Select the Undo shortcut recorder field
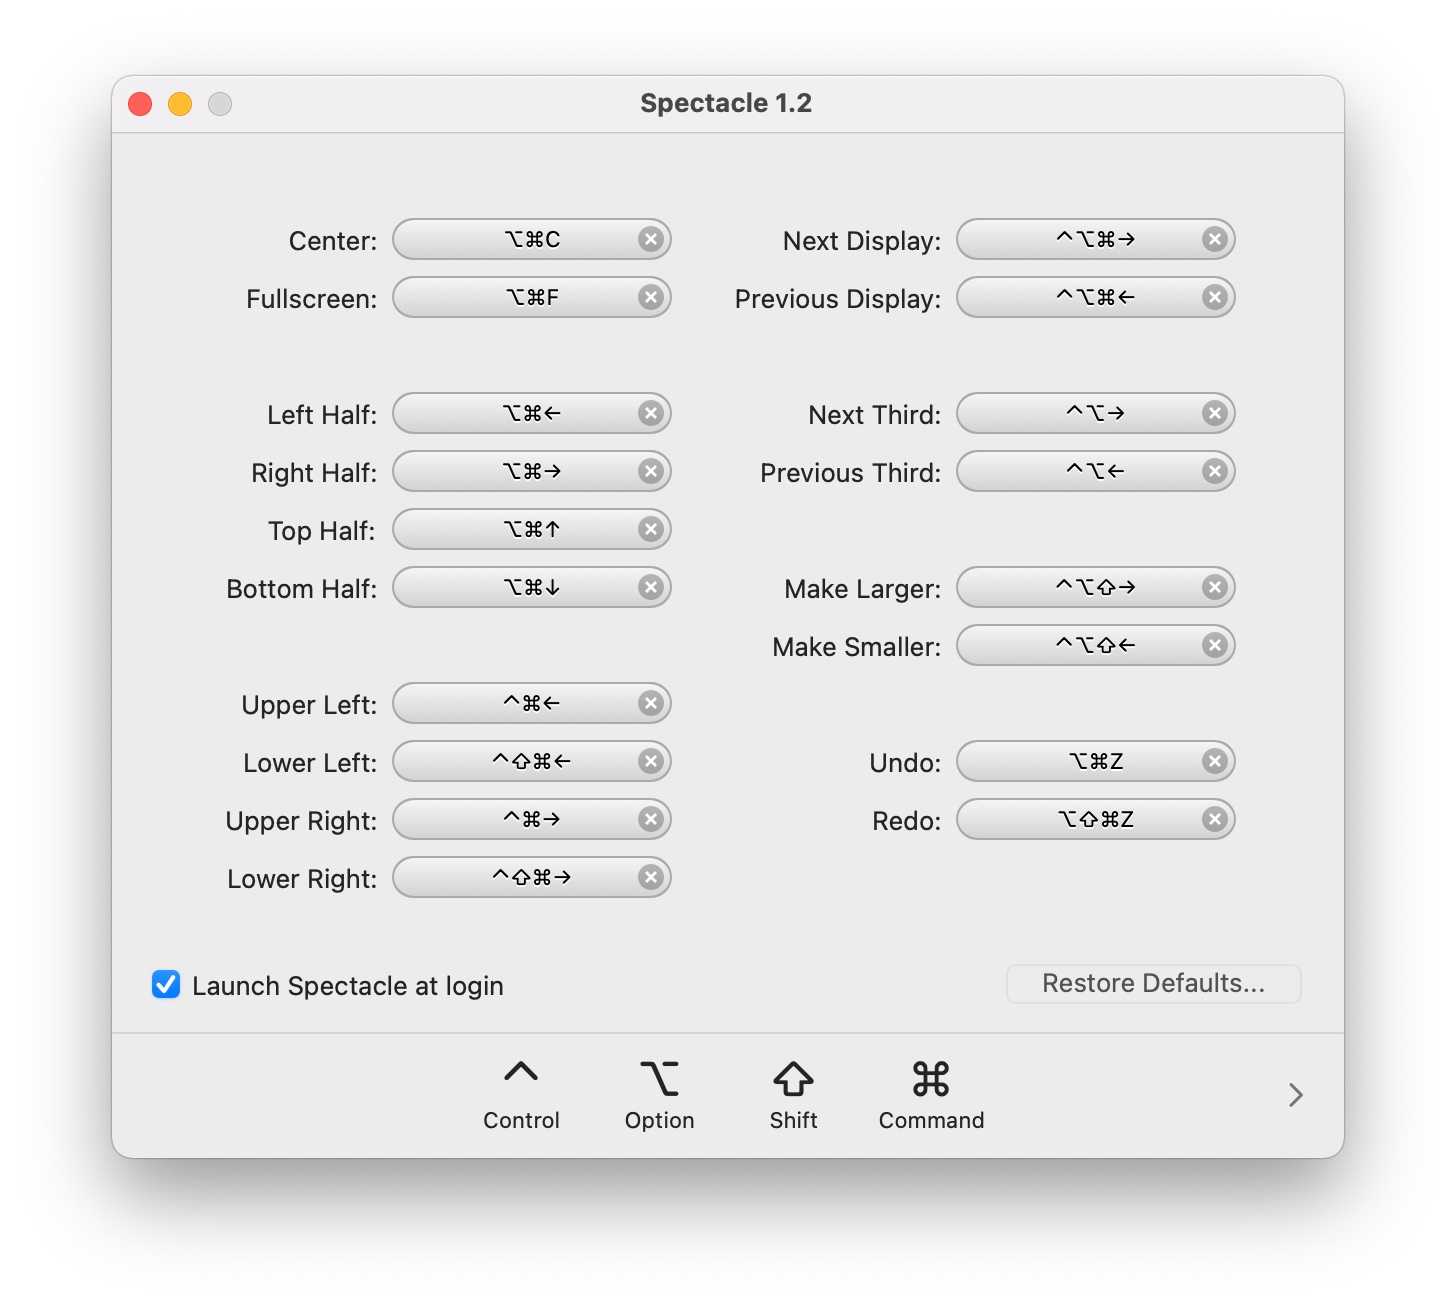1456x1306 pixels. click(x=1095, y=761)
